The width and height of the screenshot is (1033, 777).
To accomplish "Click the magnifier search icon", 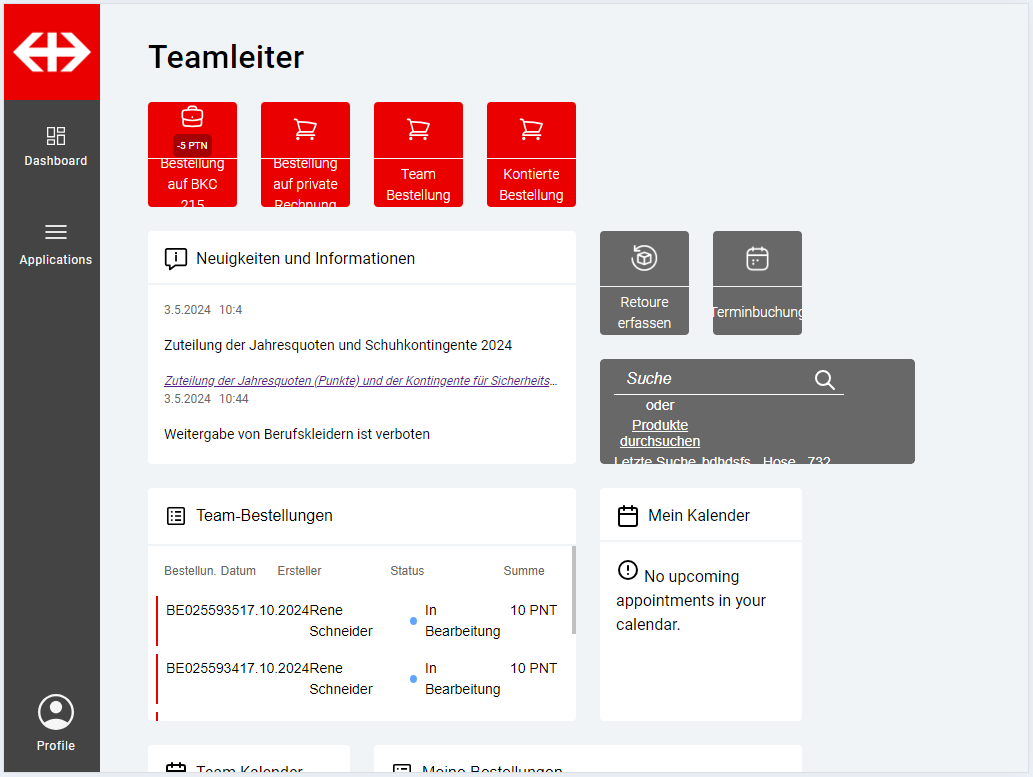I will coord(824,379).
